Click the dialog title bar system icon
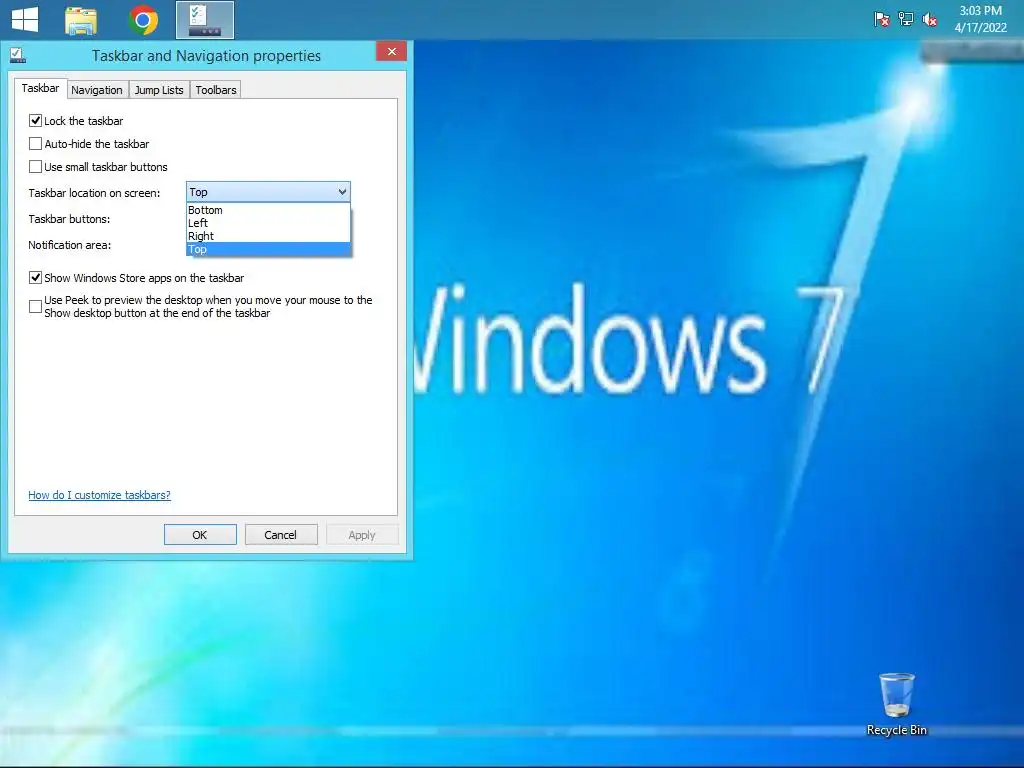The height and width of the screenshot is (768, 1024). [x=18, y=56]
